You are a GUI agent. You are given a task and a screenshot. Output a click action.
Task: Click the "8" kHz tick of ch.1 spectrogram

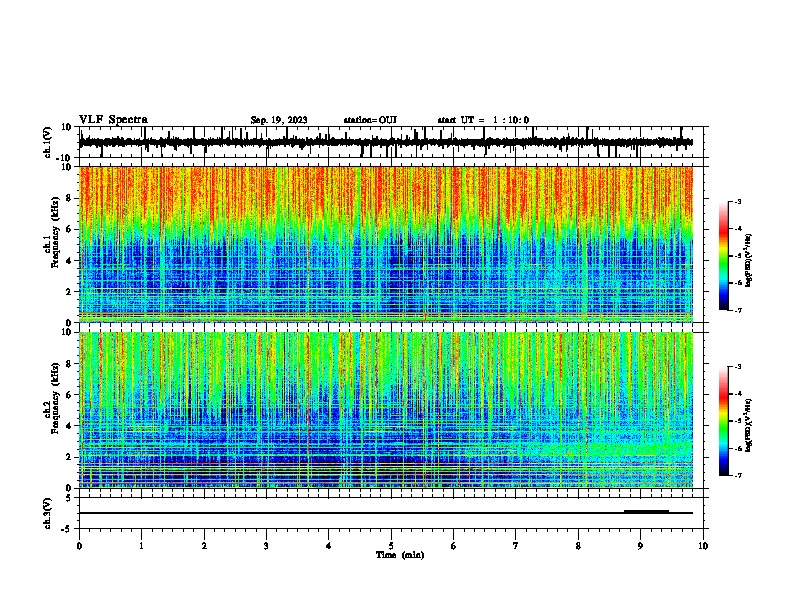tap(70, 198)
